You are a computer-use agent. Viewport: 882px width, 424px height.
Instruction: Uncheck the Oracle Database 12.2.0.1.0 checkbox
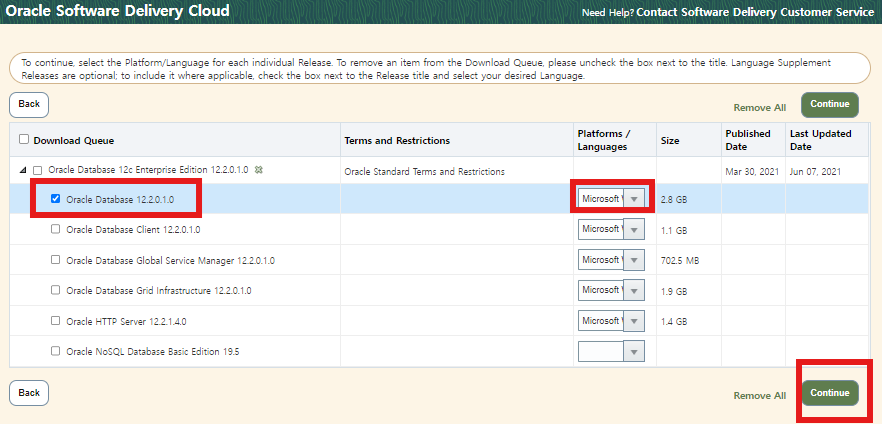(55, 199)
